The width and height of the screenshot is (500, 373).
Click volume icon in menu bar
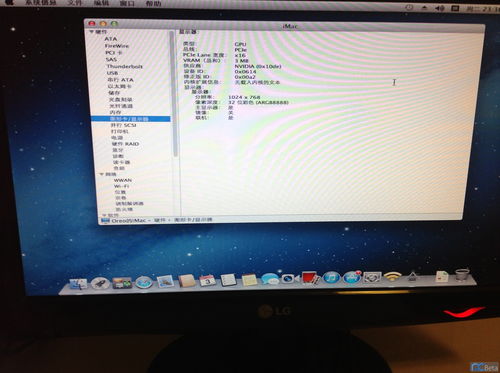[x=440, y=8]
